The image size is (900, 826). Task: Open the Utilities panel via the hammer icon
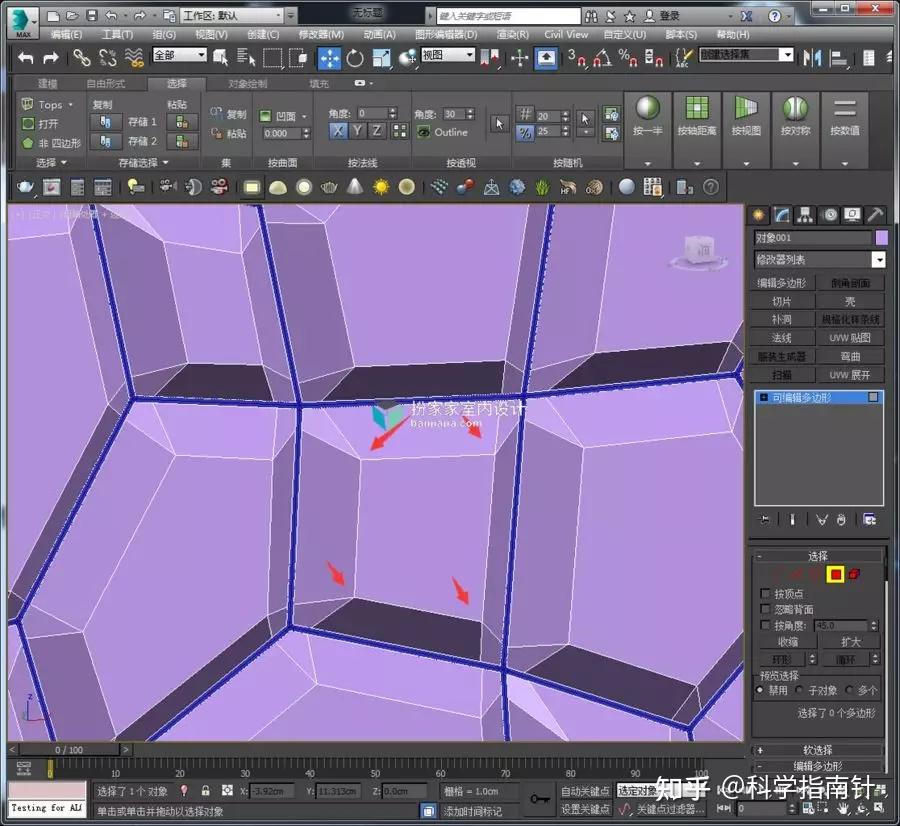[875, 214]
